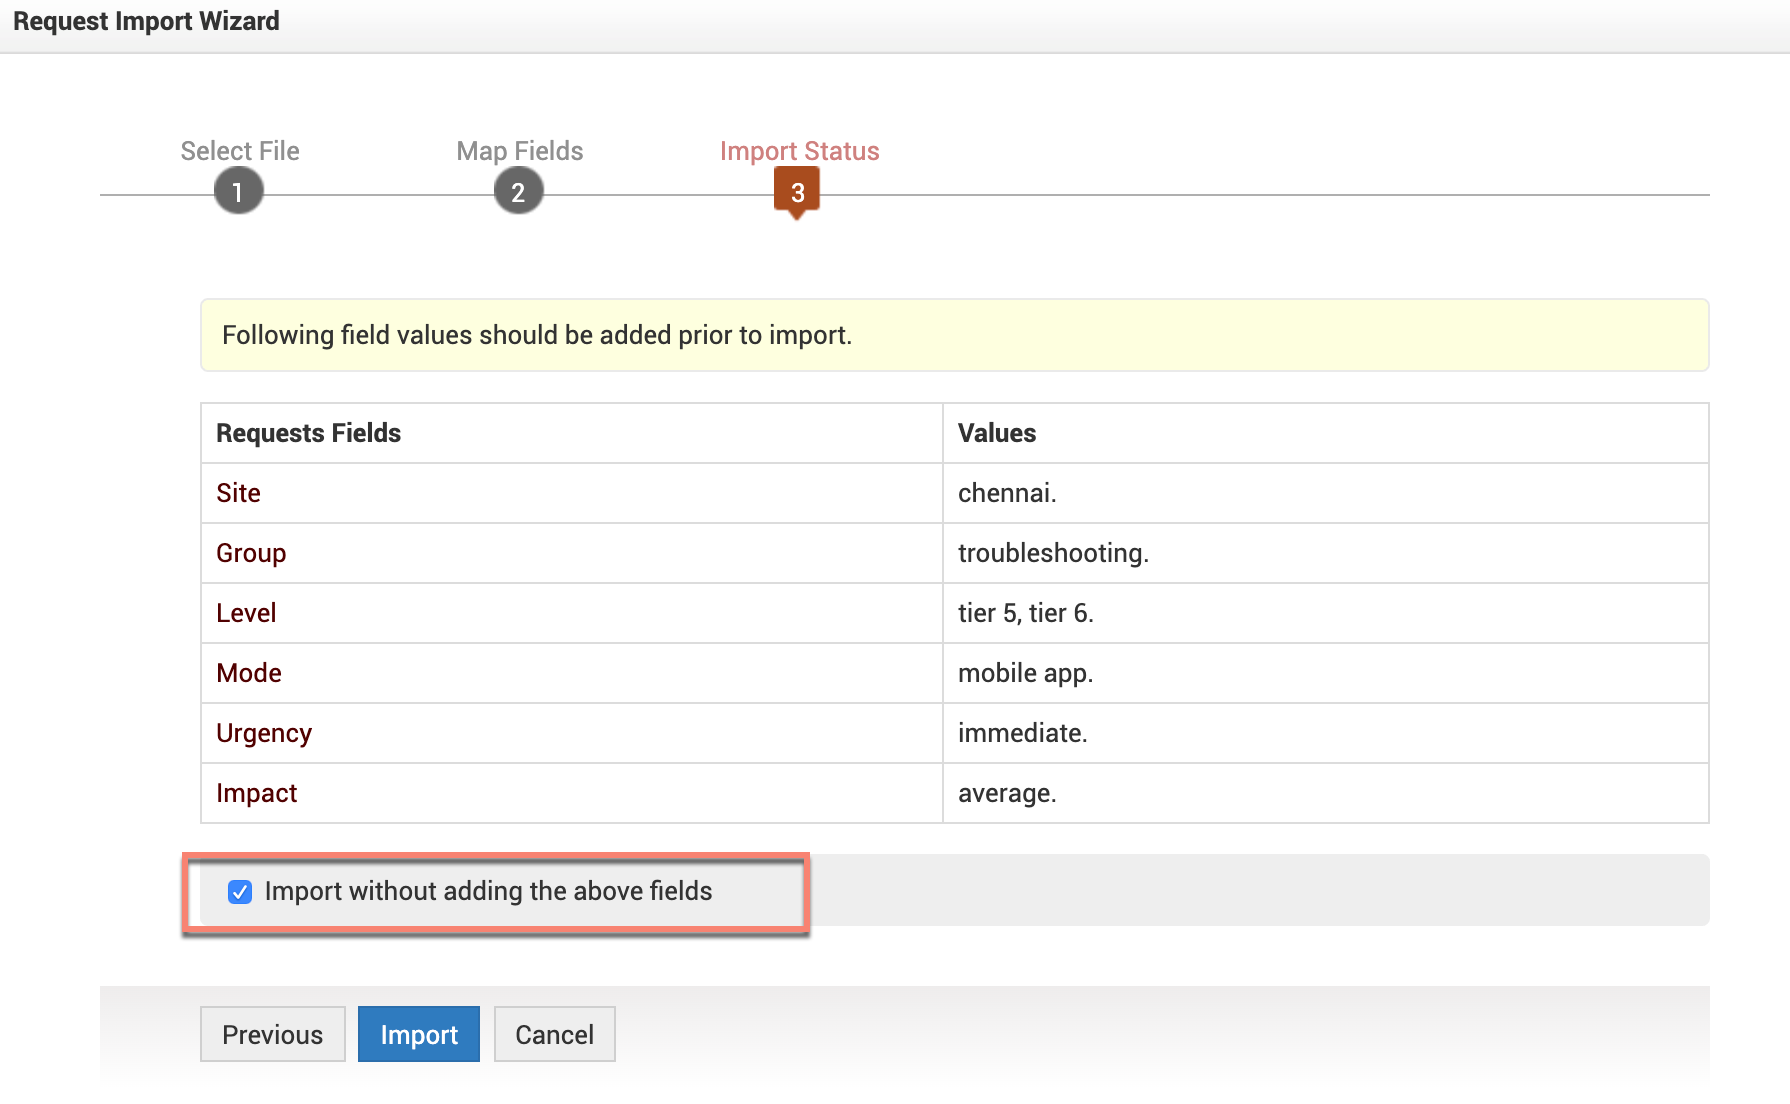Click the orange step 3 marker

point(797,191)
